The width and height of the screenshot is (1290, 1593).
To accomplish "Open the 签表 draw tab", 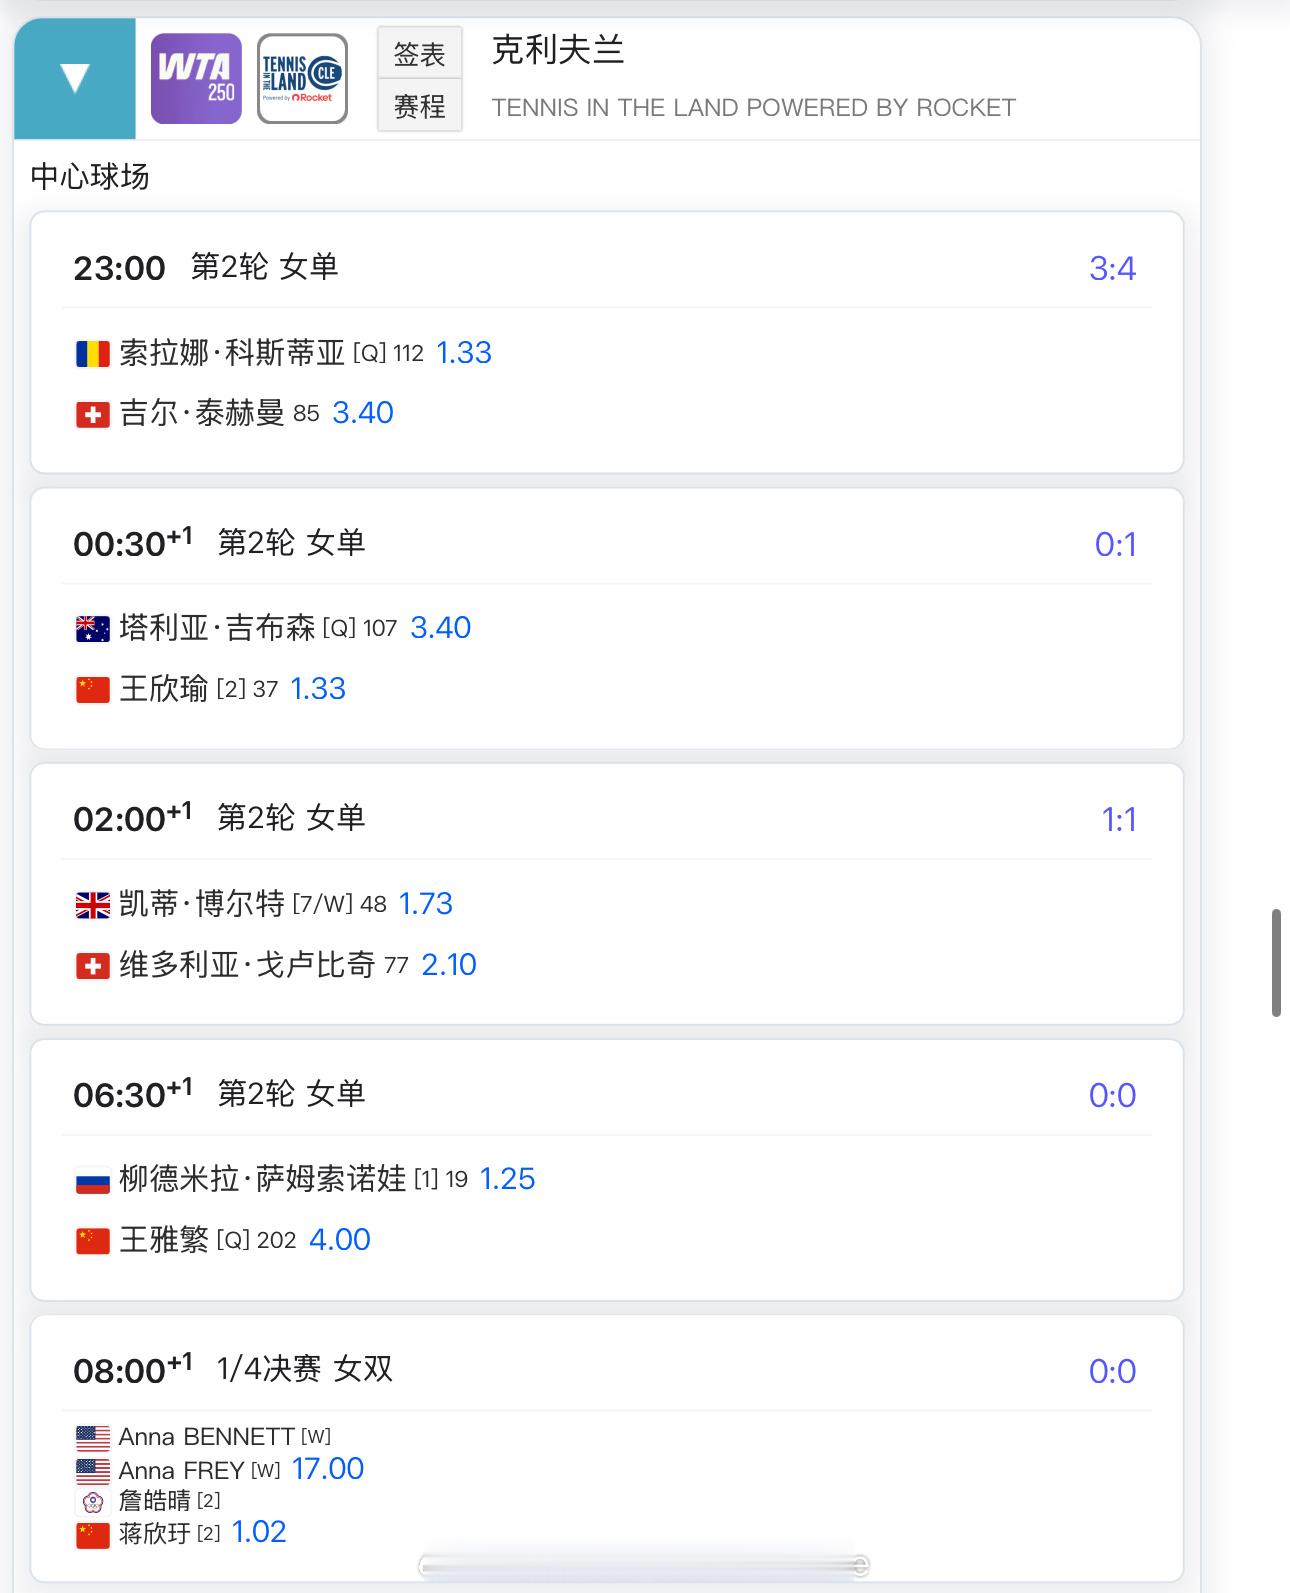I will pyautogui.click(x=419, y=53).
